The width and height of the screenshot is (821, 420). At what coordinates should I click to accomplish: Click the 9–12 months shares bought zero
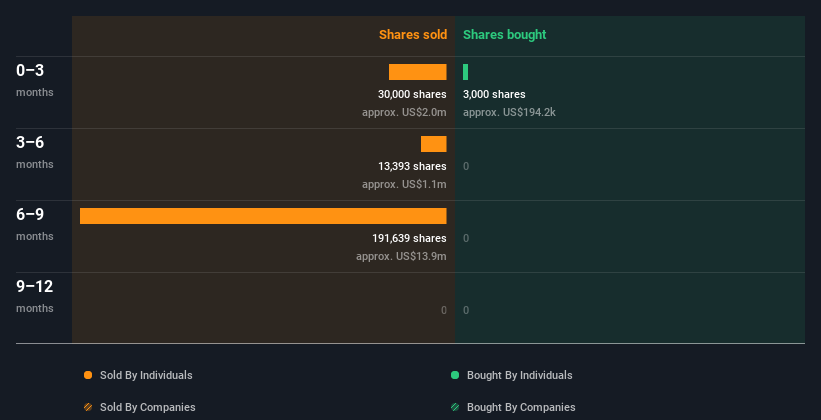[x=466, y=310]
